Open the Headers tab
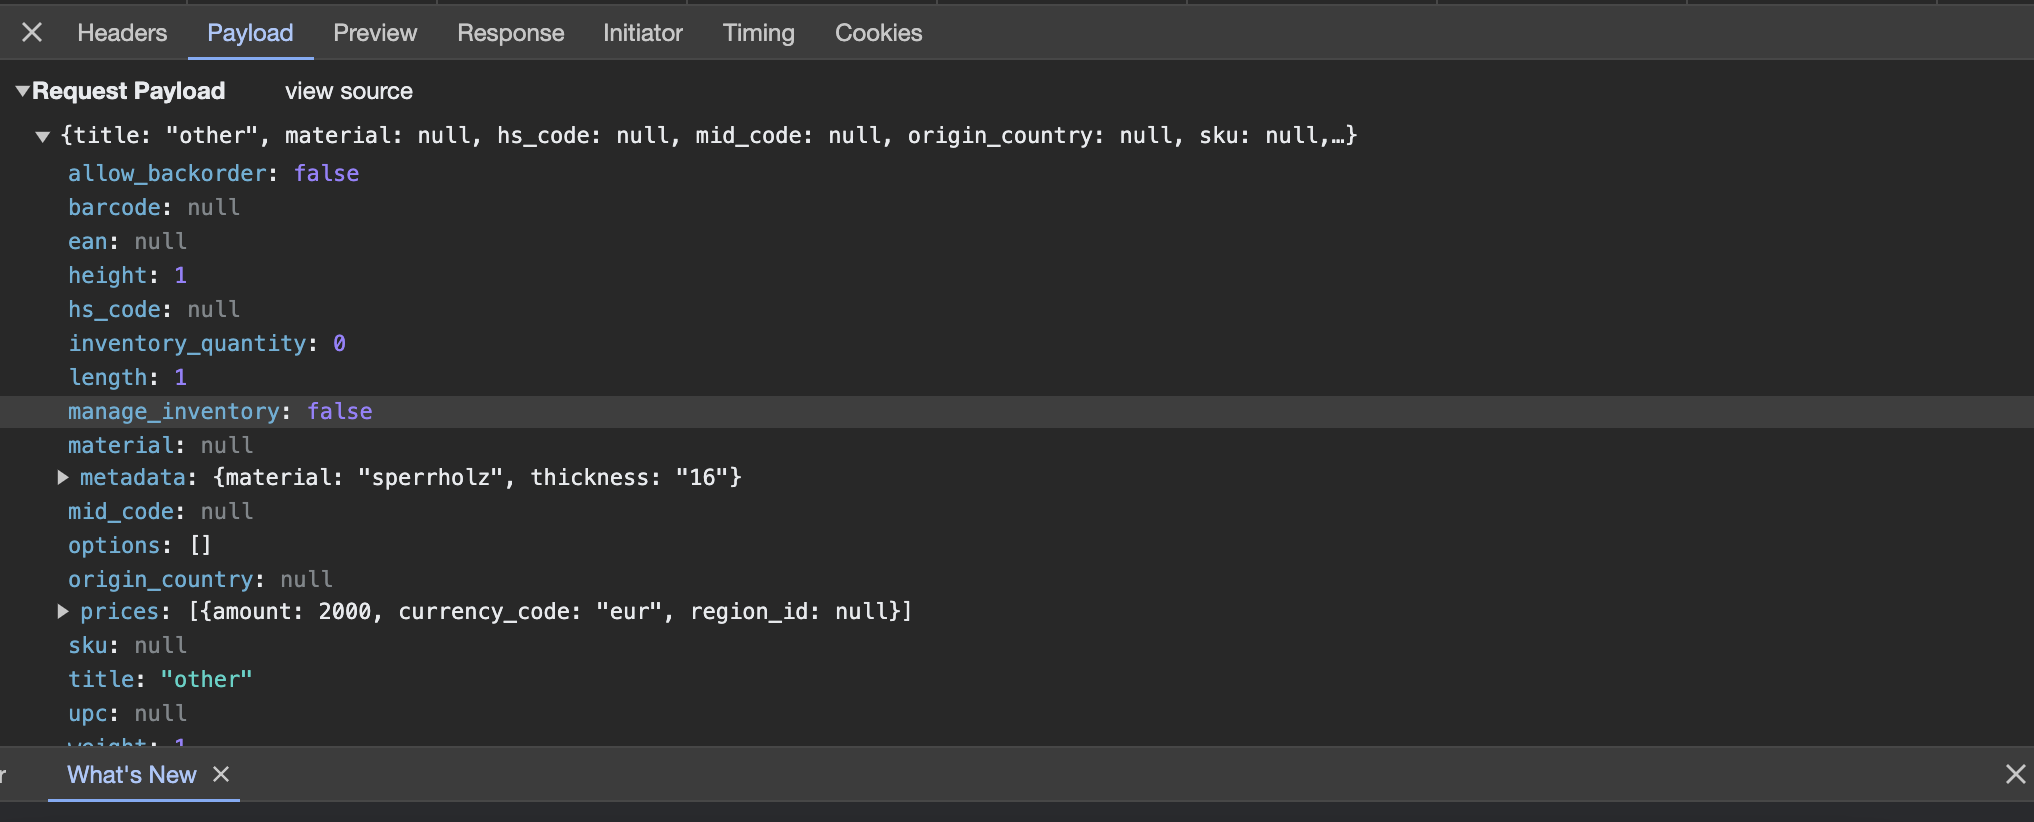The image size is (2034, 822). [x=121, y=32]
